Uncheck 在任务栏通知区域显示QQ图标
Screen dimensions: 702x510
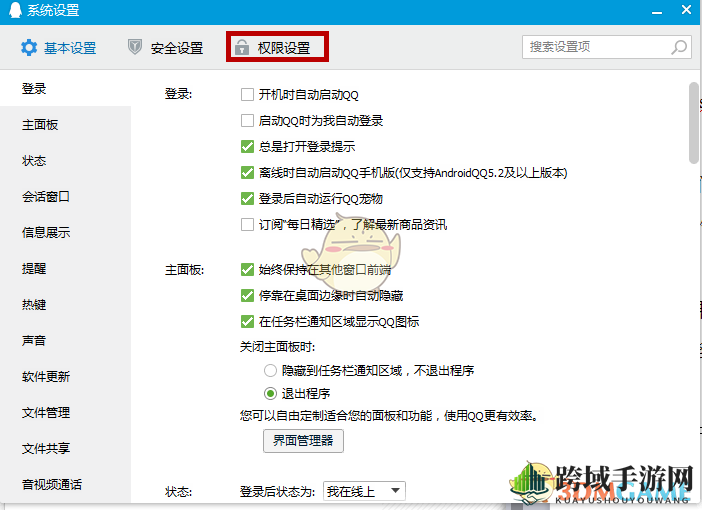pyautogui.click(x=247, y=321)
